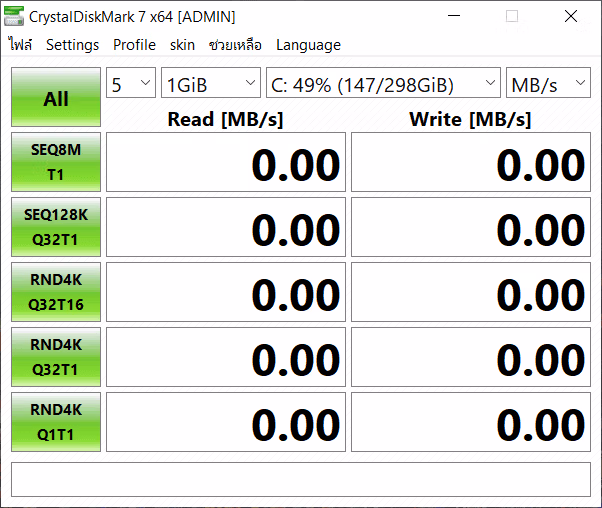Open the C: 49% drive selection dropdown

383,83
